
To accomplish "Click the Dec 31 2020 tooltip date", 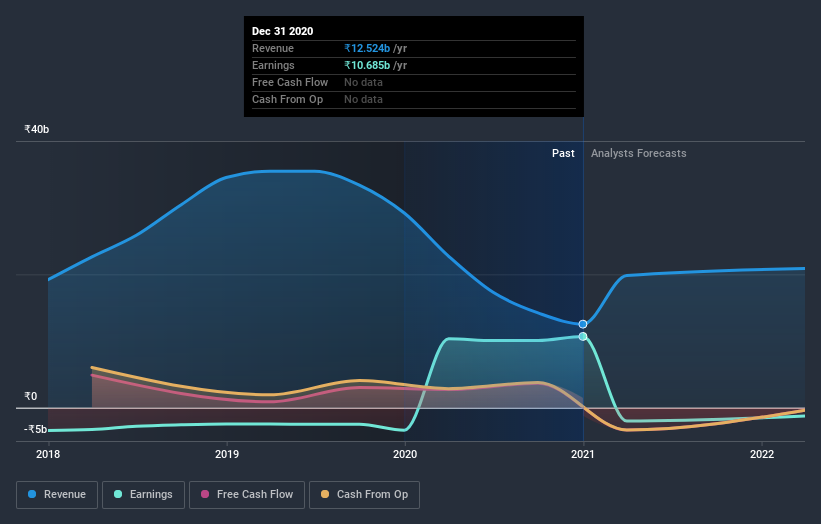I will tap(282, 31).
